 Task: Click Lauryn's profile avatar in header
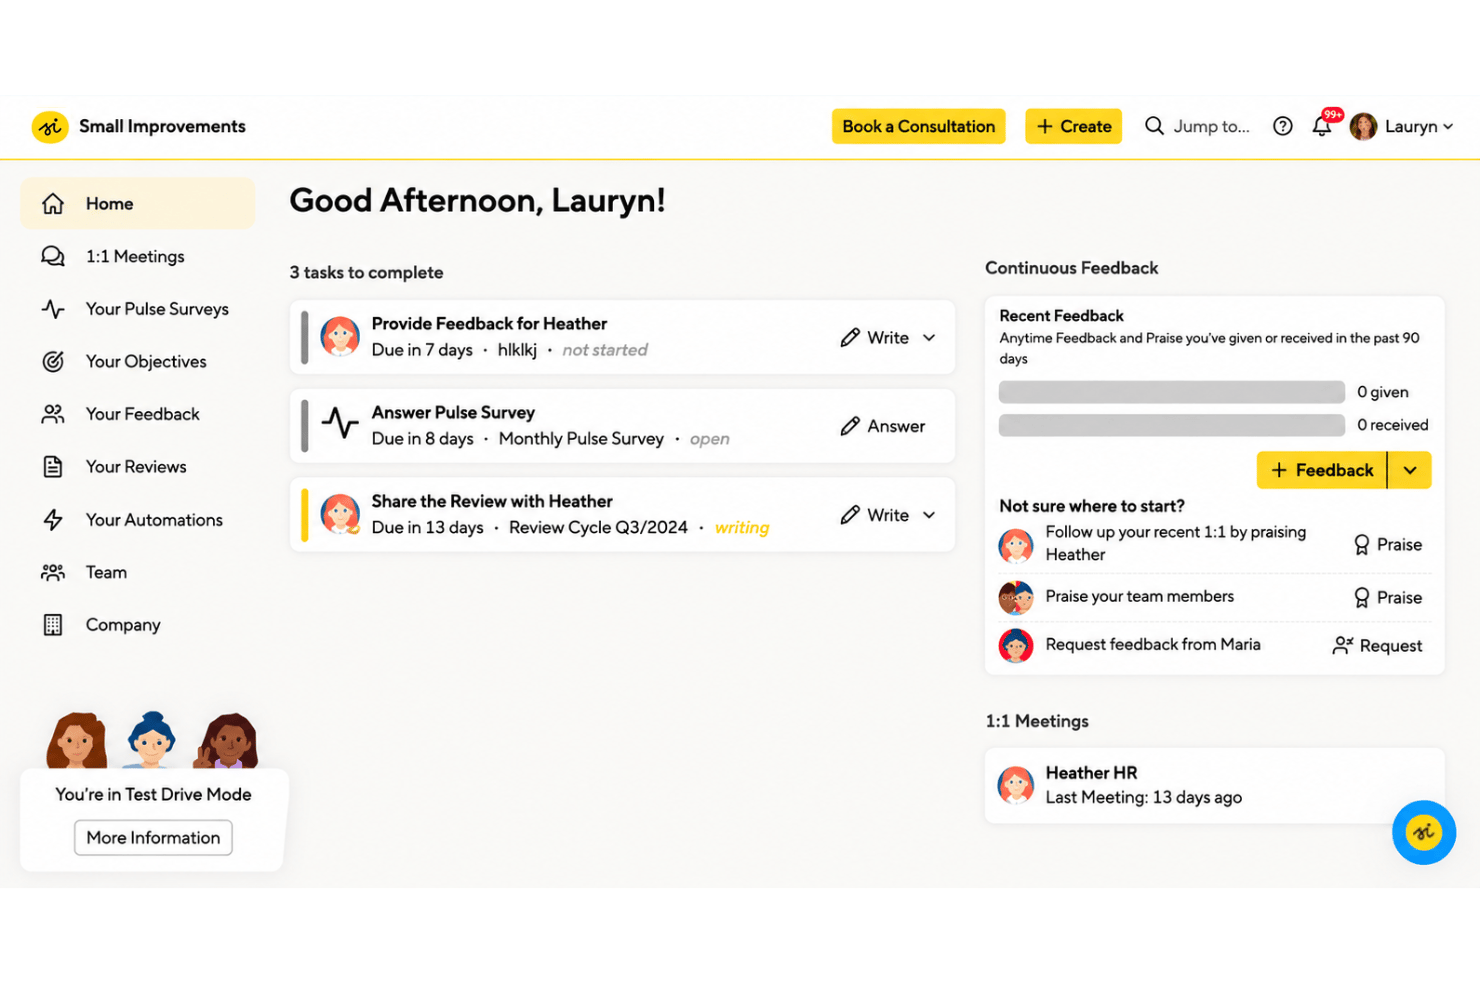tap(1363, 126)
